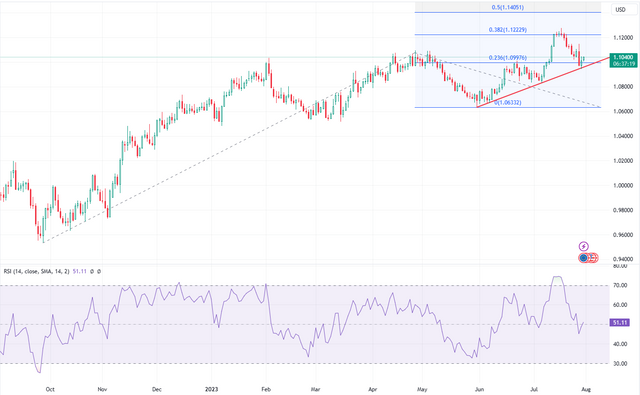Click the Mar date axis label
The height and width of the screenshot is (395, 640).
(x=315, y=389)
